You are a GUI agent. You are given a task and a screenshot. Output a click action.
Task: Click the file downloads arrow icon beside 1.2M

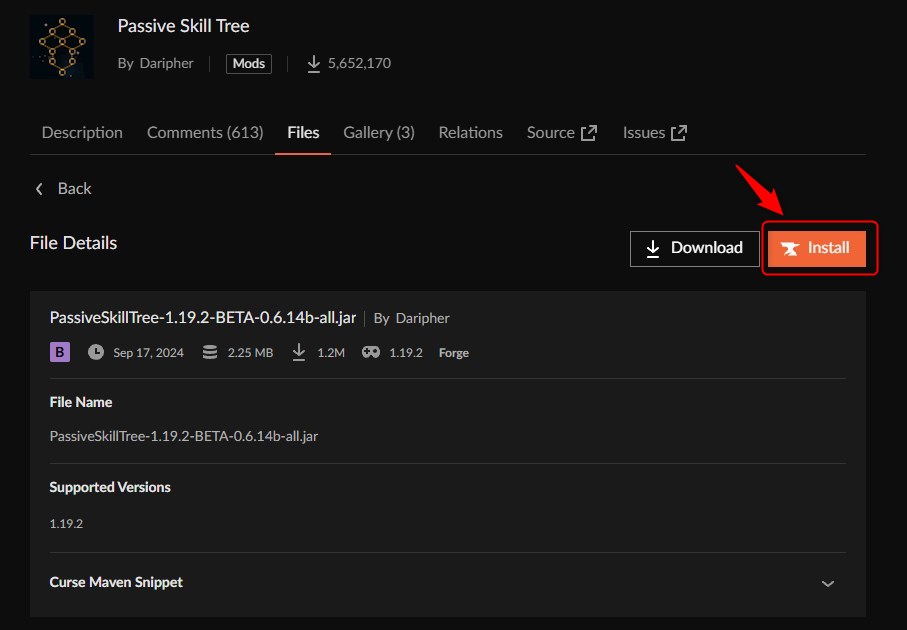[x=298, y=352]
